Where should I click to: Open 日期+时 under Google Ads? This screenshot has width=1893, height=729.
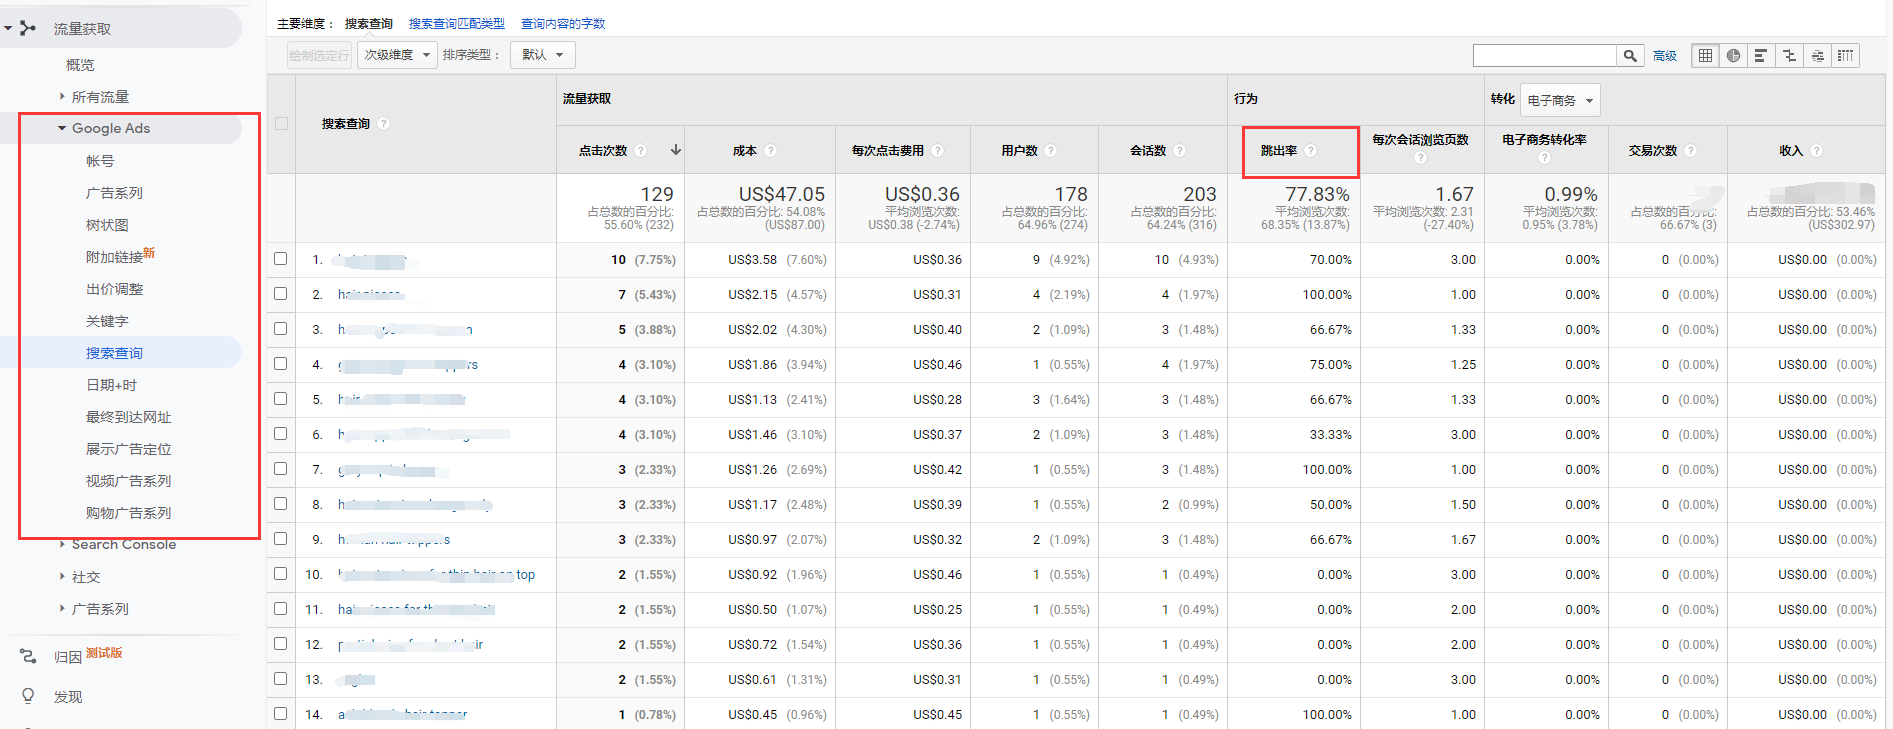[112, 385]
